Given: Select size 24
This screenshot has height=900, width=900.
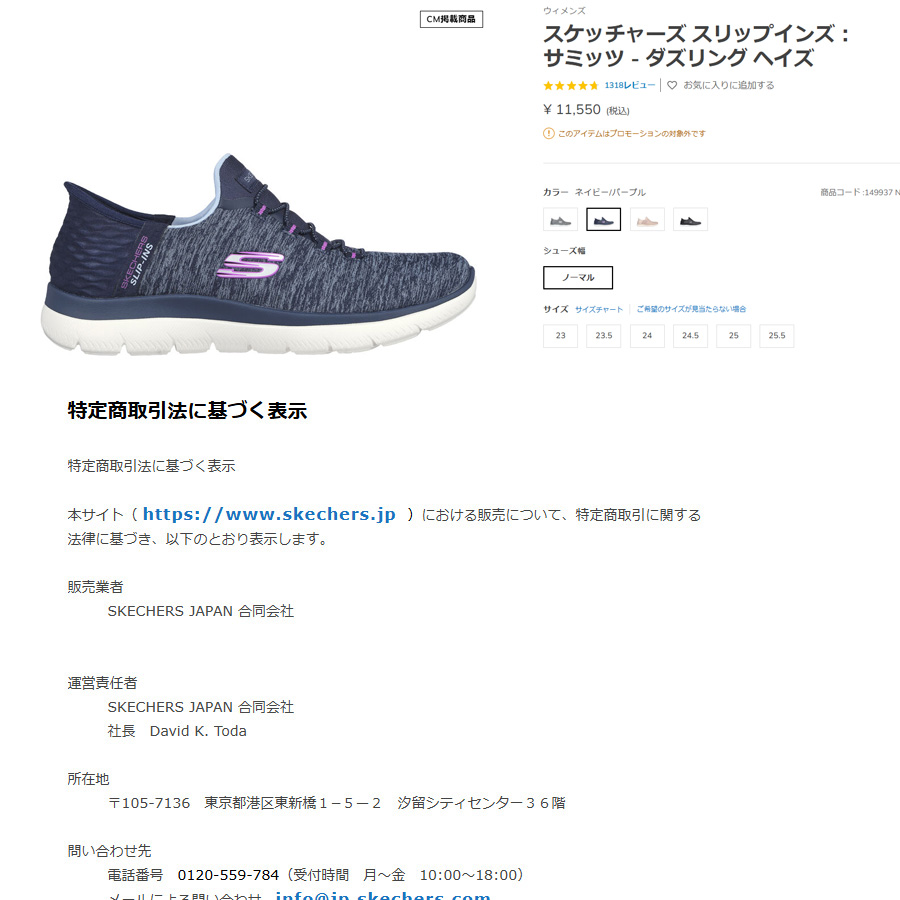Looking at the screenshot, I should 647,336.
